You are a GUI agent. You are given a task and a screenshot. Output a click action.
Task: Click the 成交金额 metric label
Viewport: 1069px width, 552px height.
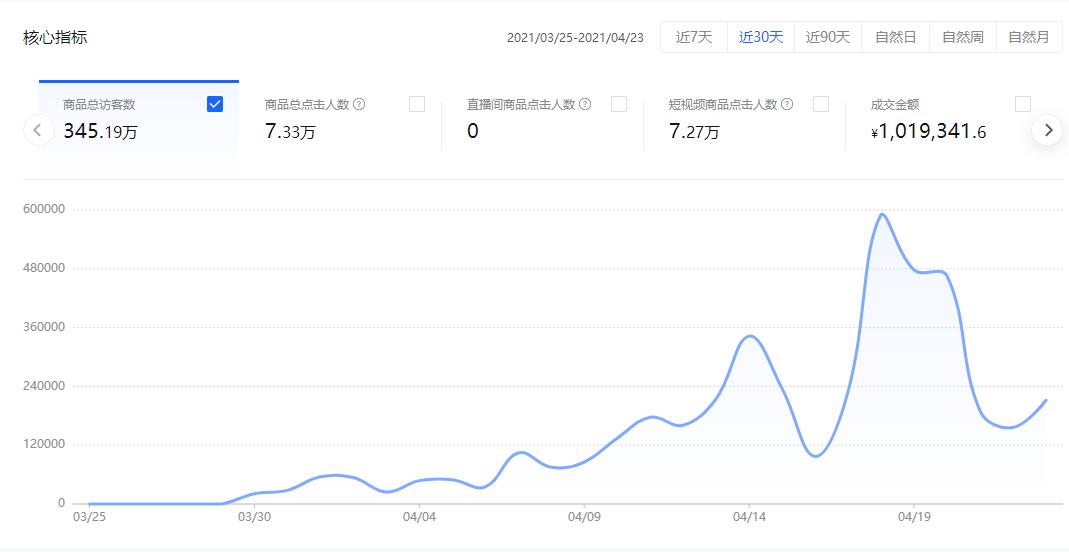(x=895, y=105)
